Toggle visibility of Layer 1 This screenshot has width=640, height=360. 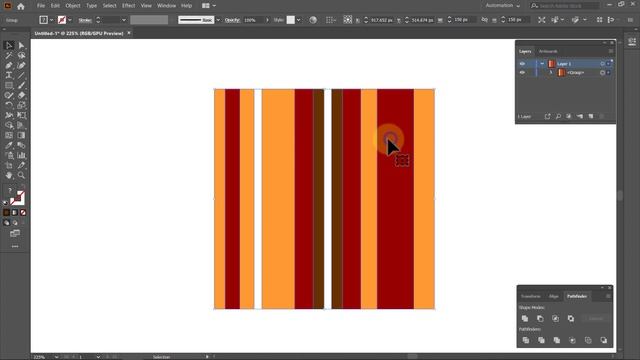522,64
